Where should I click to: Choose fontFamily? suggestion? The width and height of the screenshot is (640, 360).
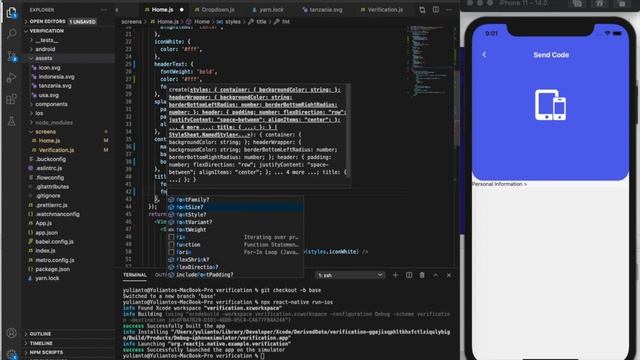[x=235, y=200]
